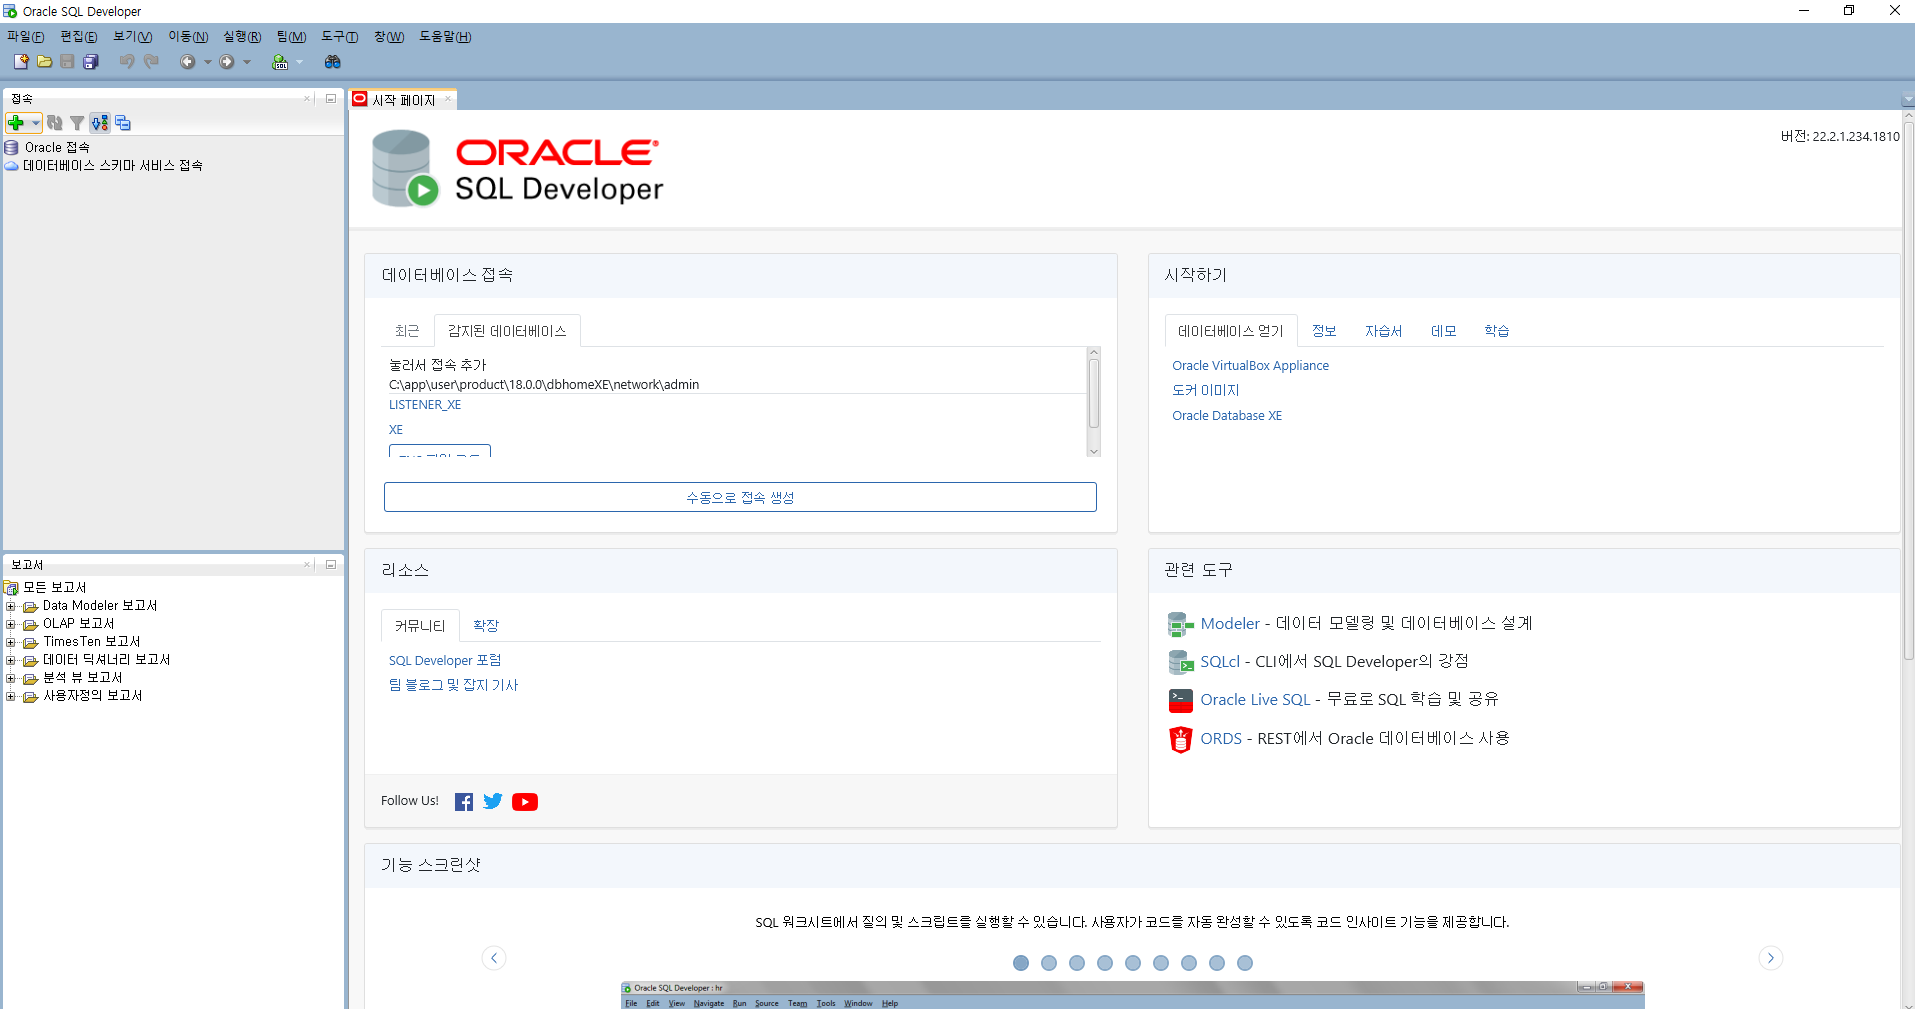Open the Oracle Database XE link
Screen dimensions: 1915x1009
click(x=1227, y=416)
